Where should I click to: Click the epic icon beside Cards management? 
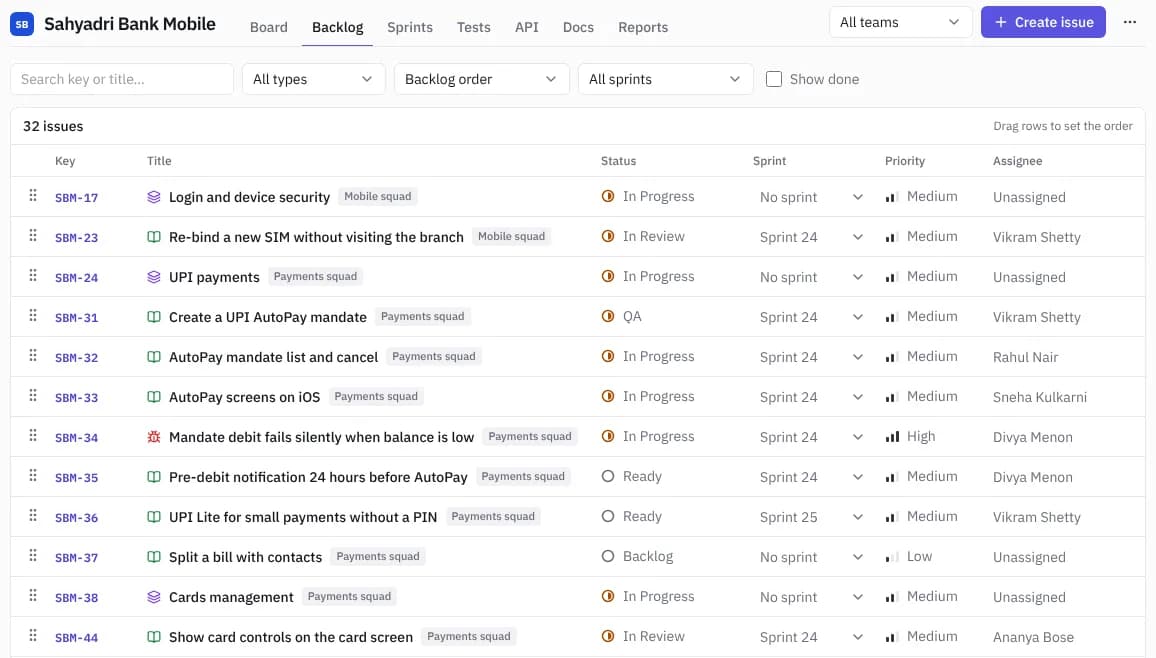point(153,597)
